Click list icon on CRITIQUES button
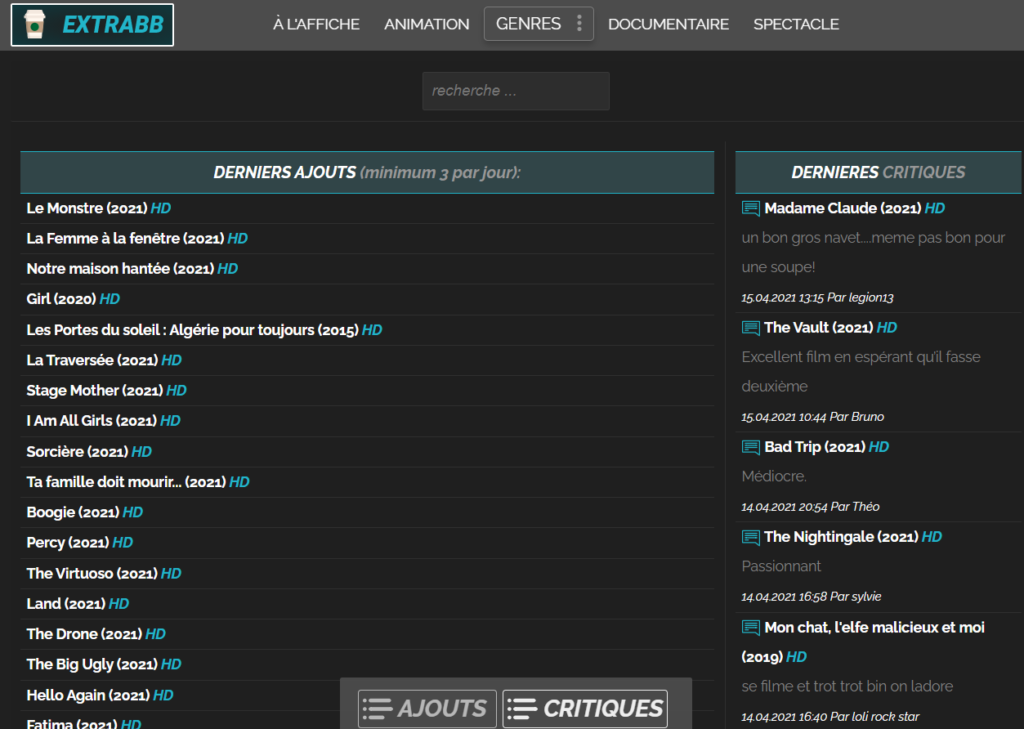Screen dimensions: 1024x729 point(522,709)
